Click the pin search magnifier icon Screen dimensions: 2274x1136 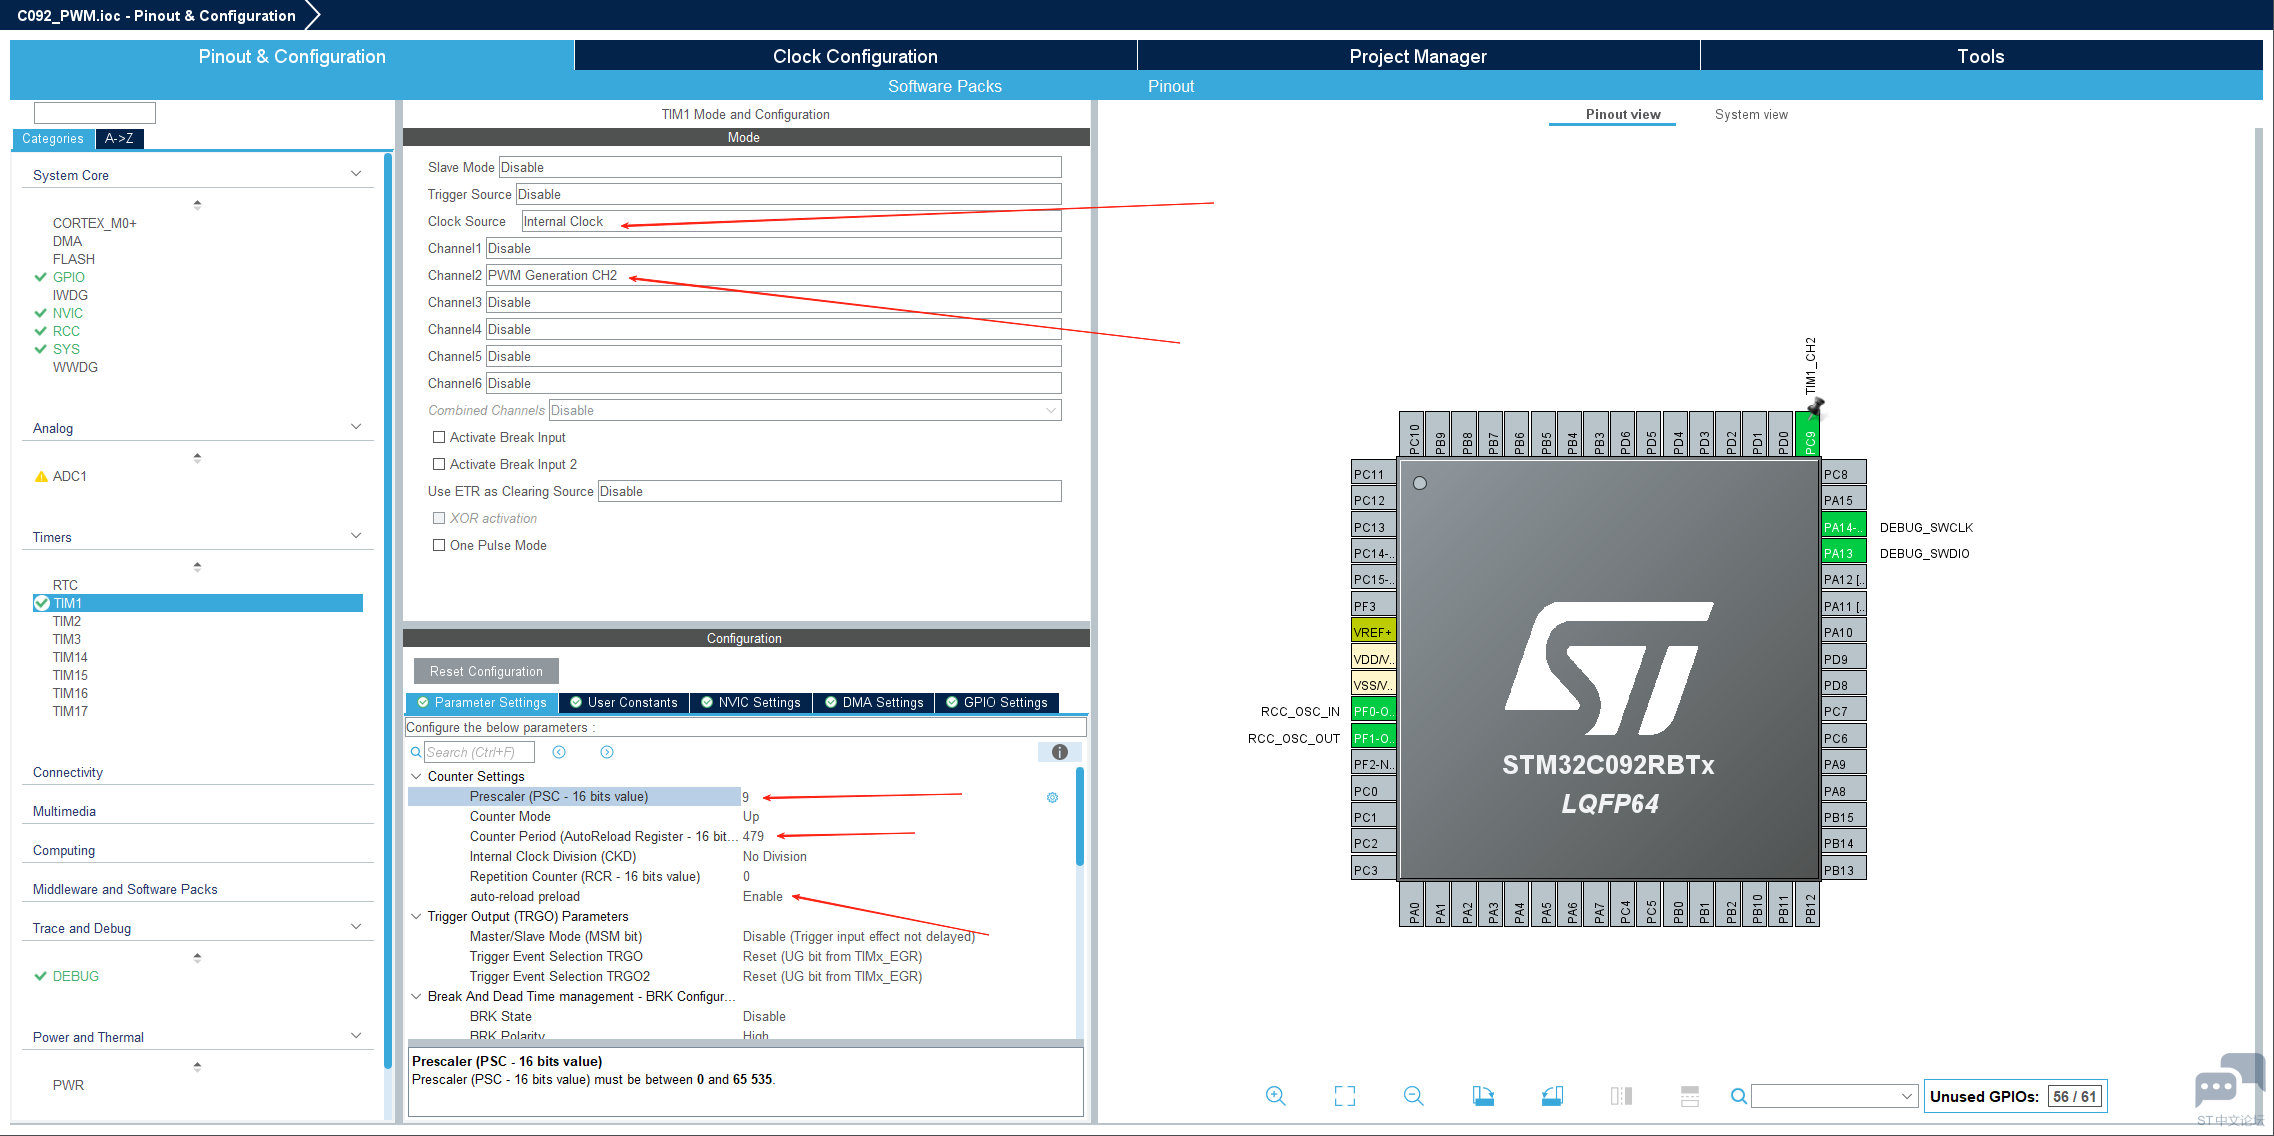[x=1739, y=1096]
